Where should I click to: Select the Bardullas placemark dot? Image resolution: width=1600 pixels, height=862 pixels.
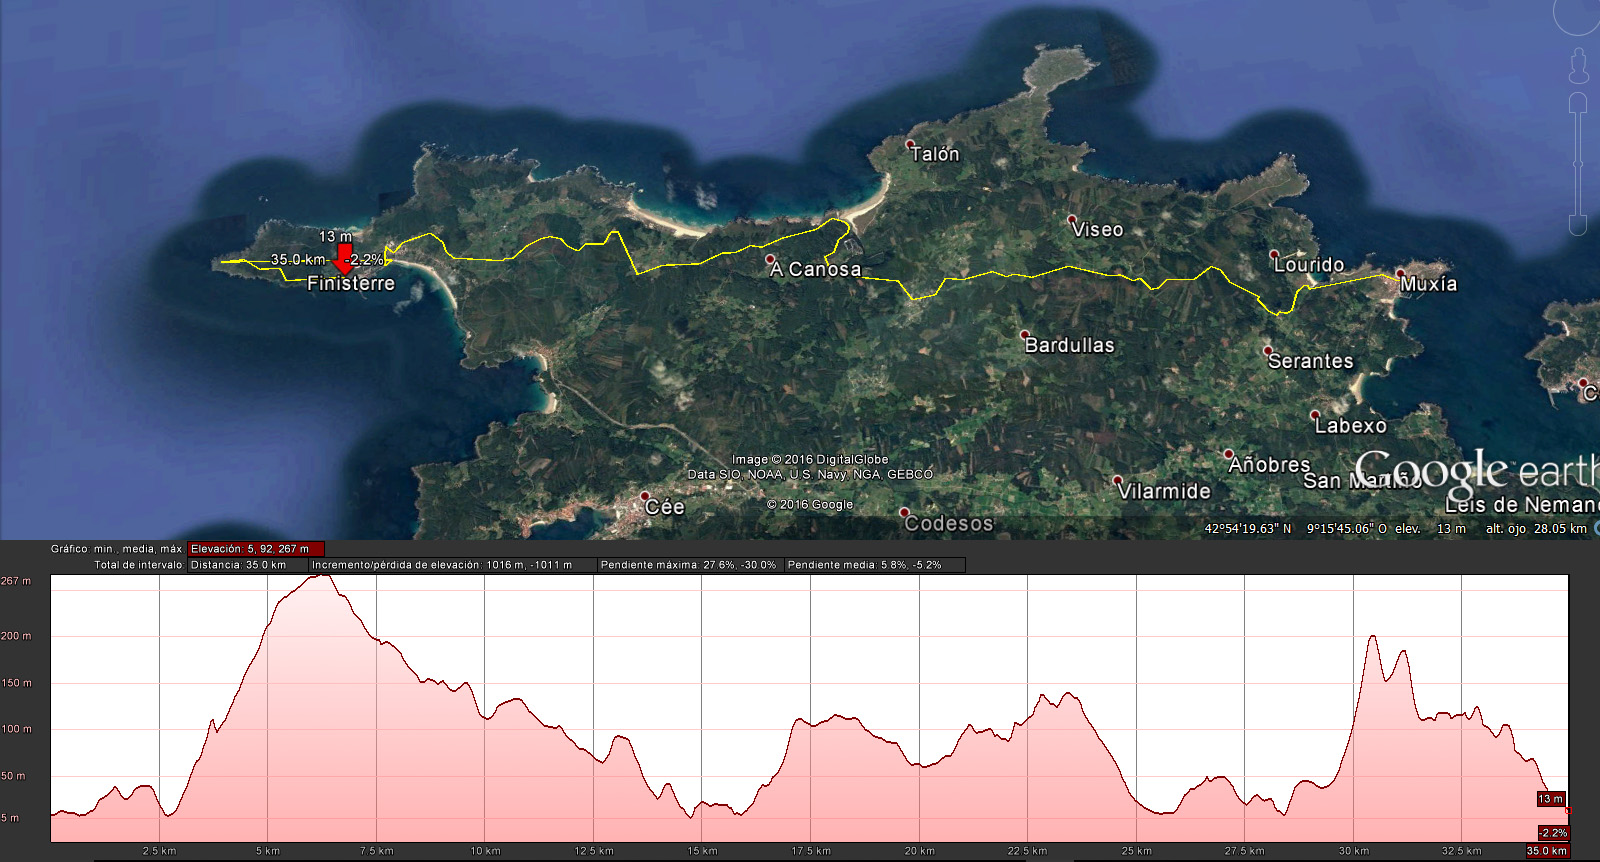1024,335
